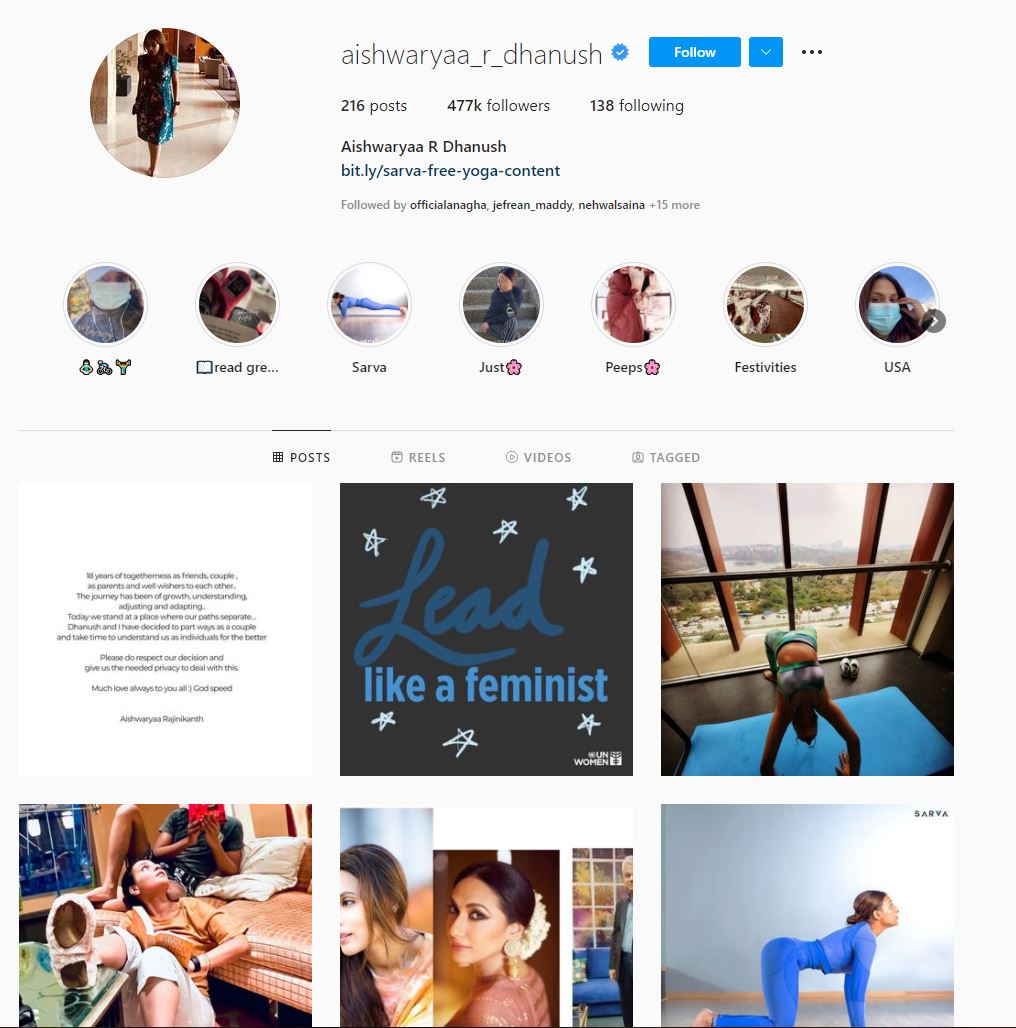1016x1028 pixels.
Task: Switch to the Tagged tab
Action: (x=666, y=458)
